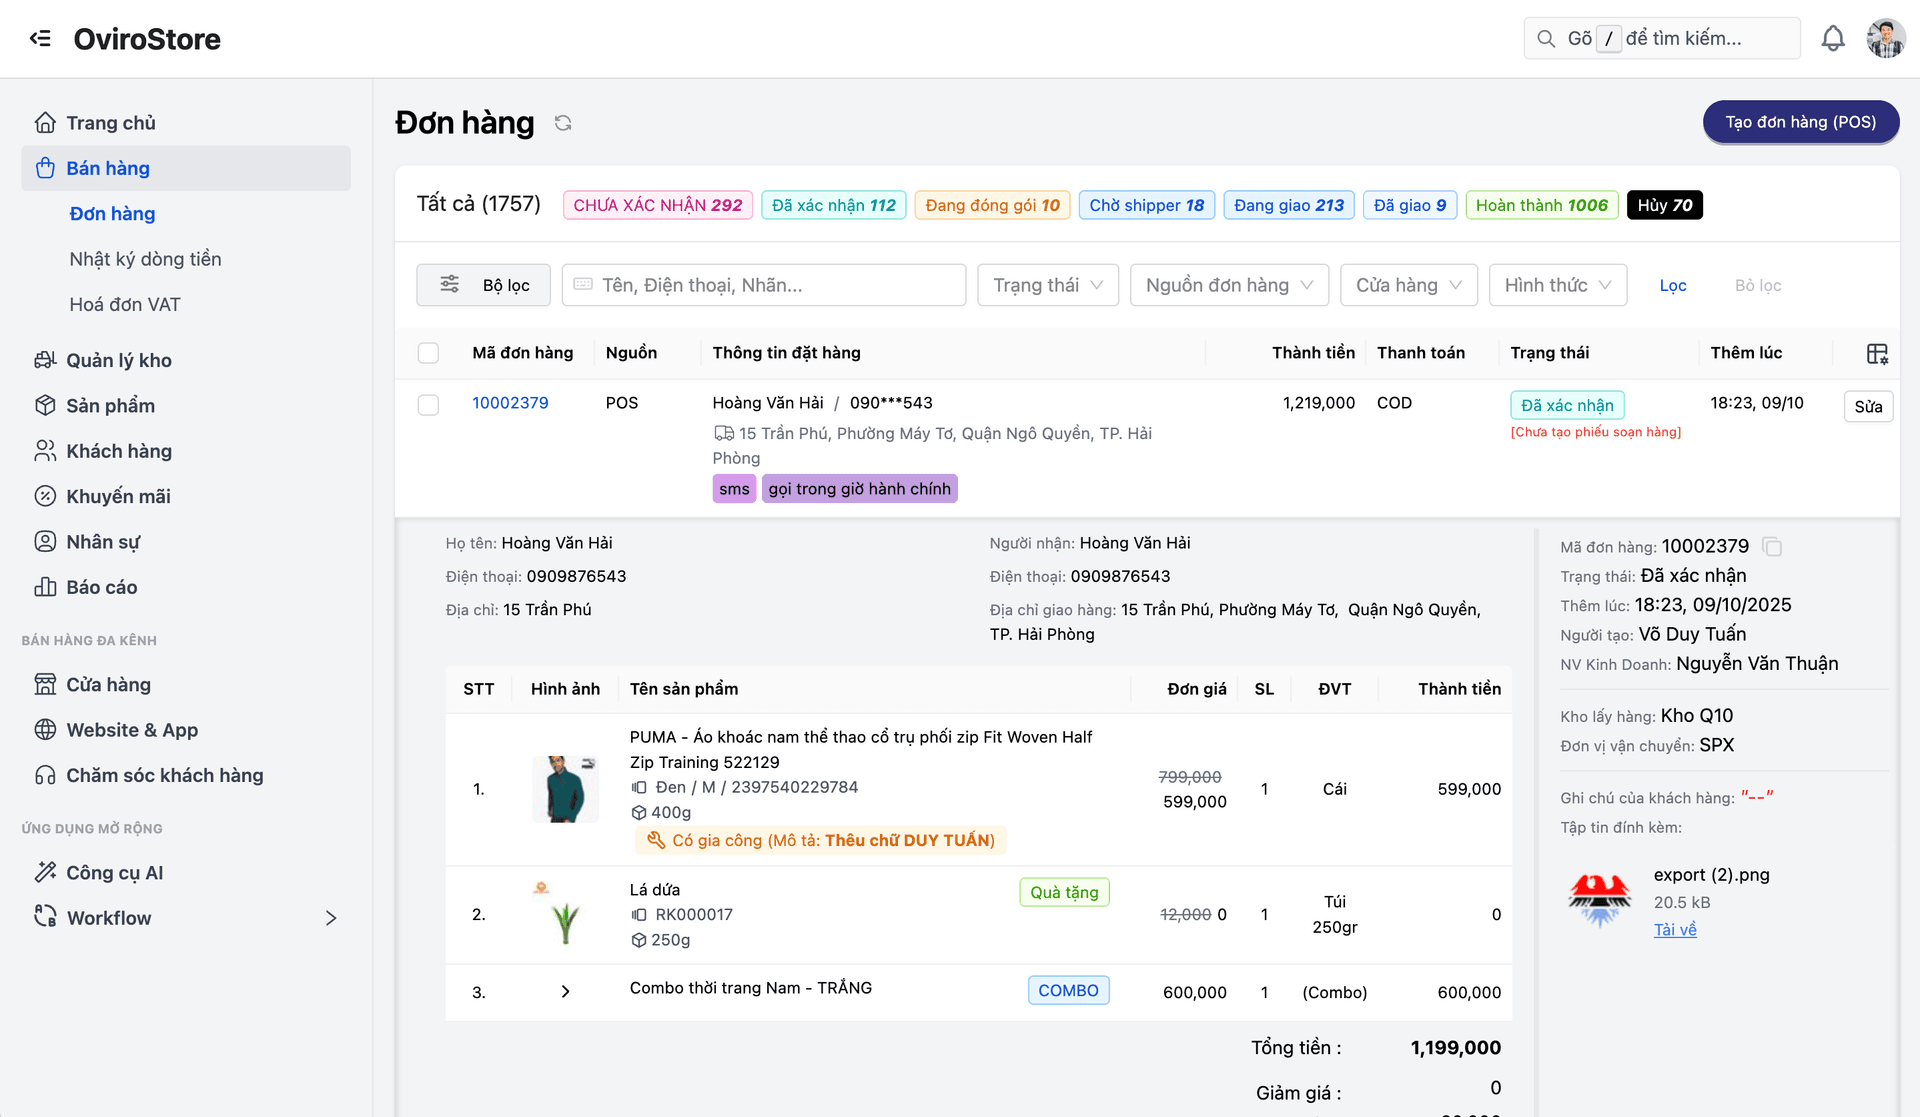This screenshot has width=1920, height=1117.
Task: Click the Tạo đơn hàng (POS) button
Action: 1800,122
